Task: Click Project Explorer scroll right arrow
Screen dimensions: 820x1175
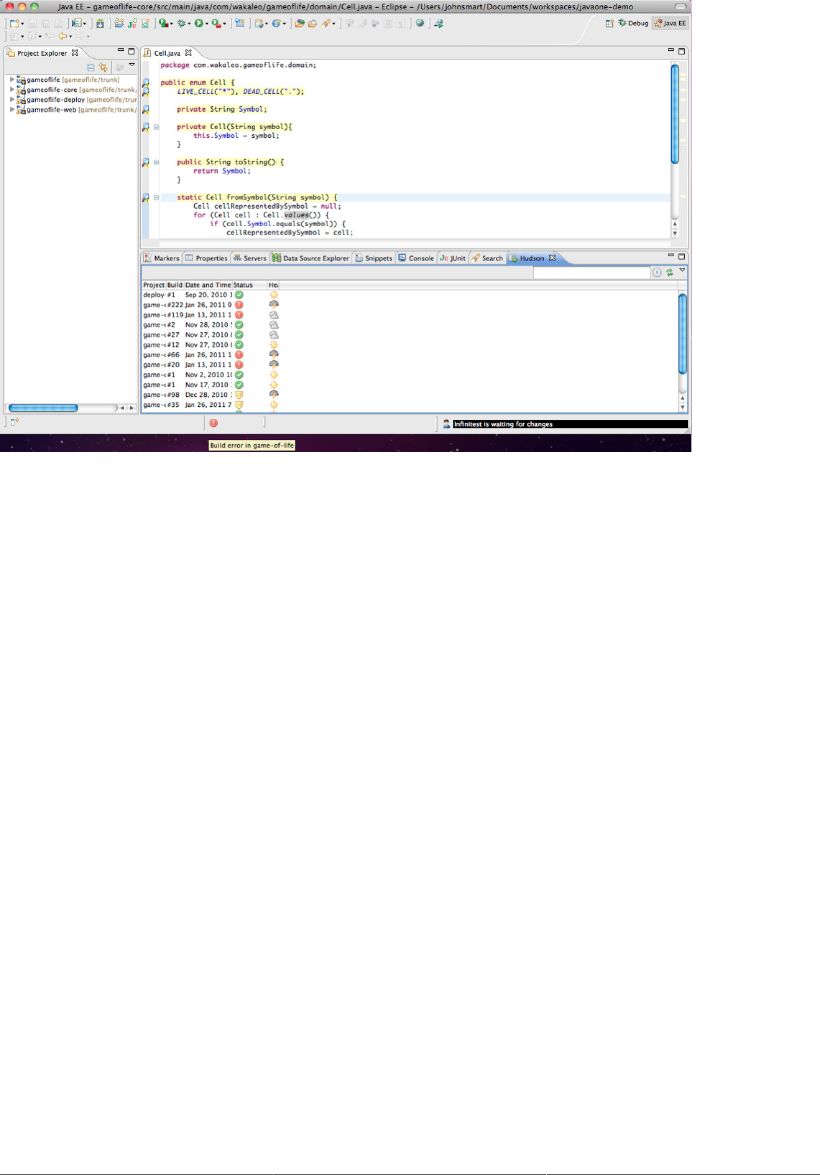Action: tap(132, 408)
